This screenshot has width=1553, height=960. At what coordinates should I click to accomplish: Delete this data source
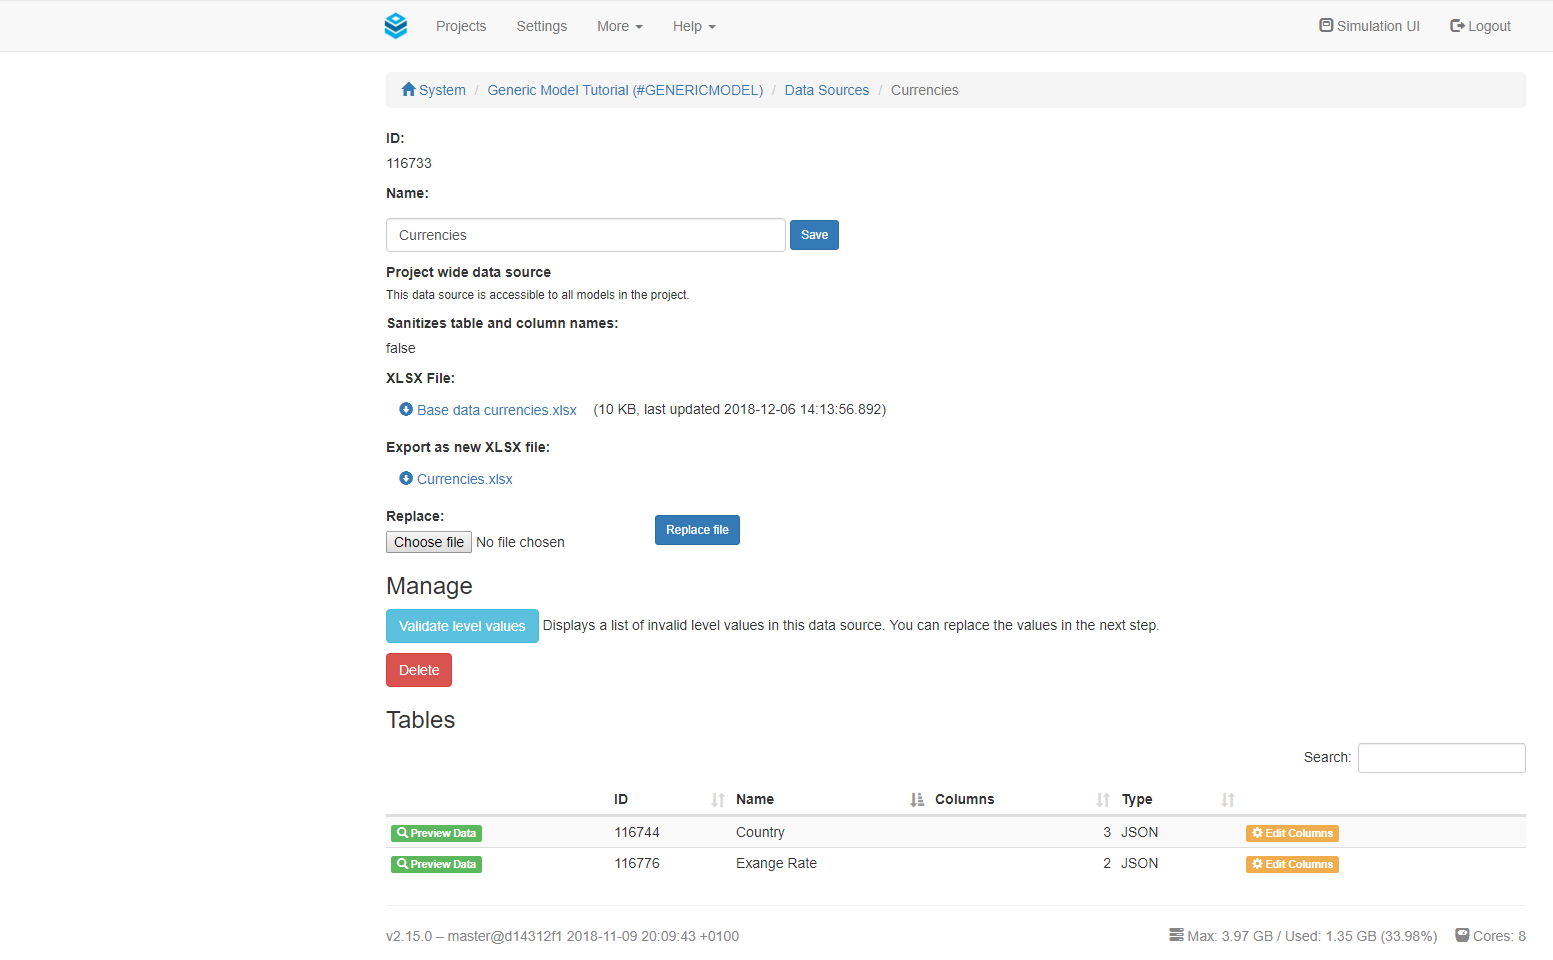[x=419, y=670]
